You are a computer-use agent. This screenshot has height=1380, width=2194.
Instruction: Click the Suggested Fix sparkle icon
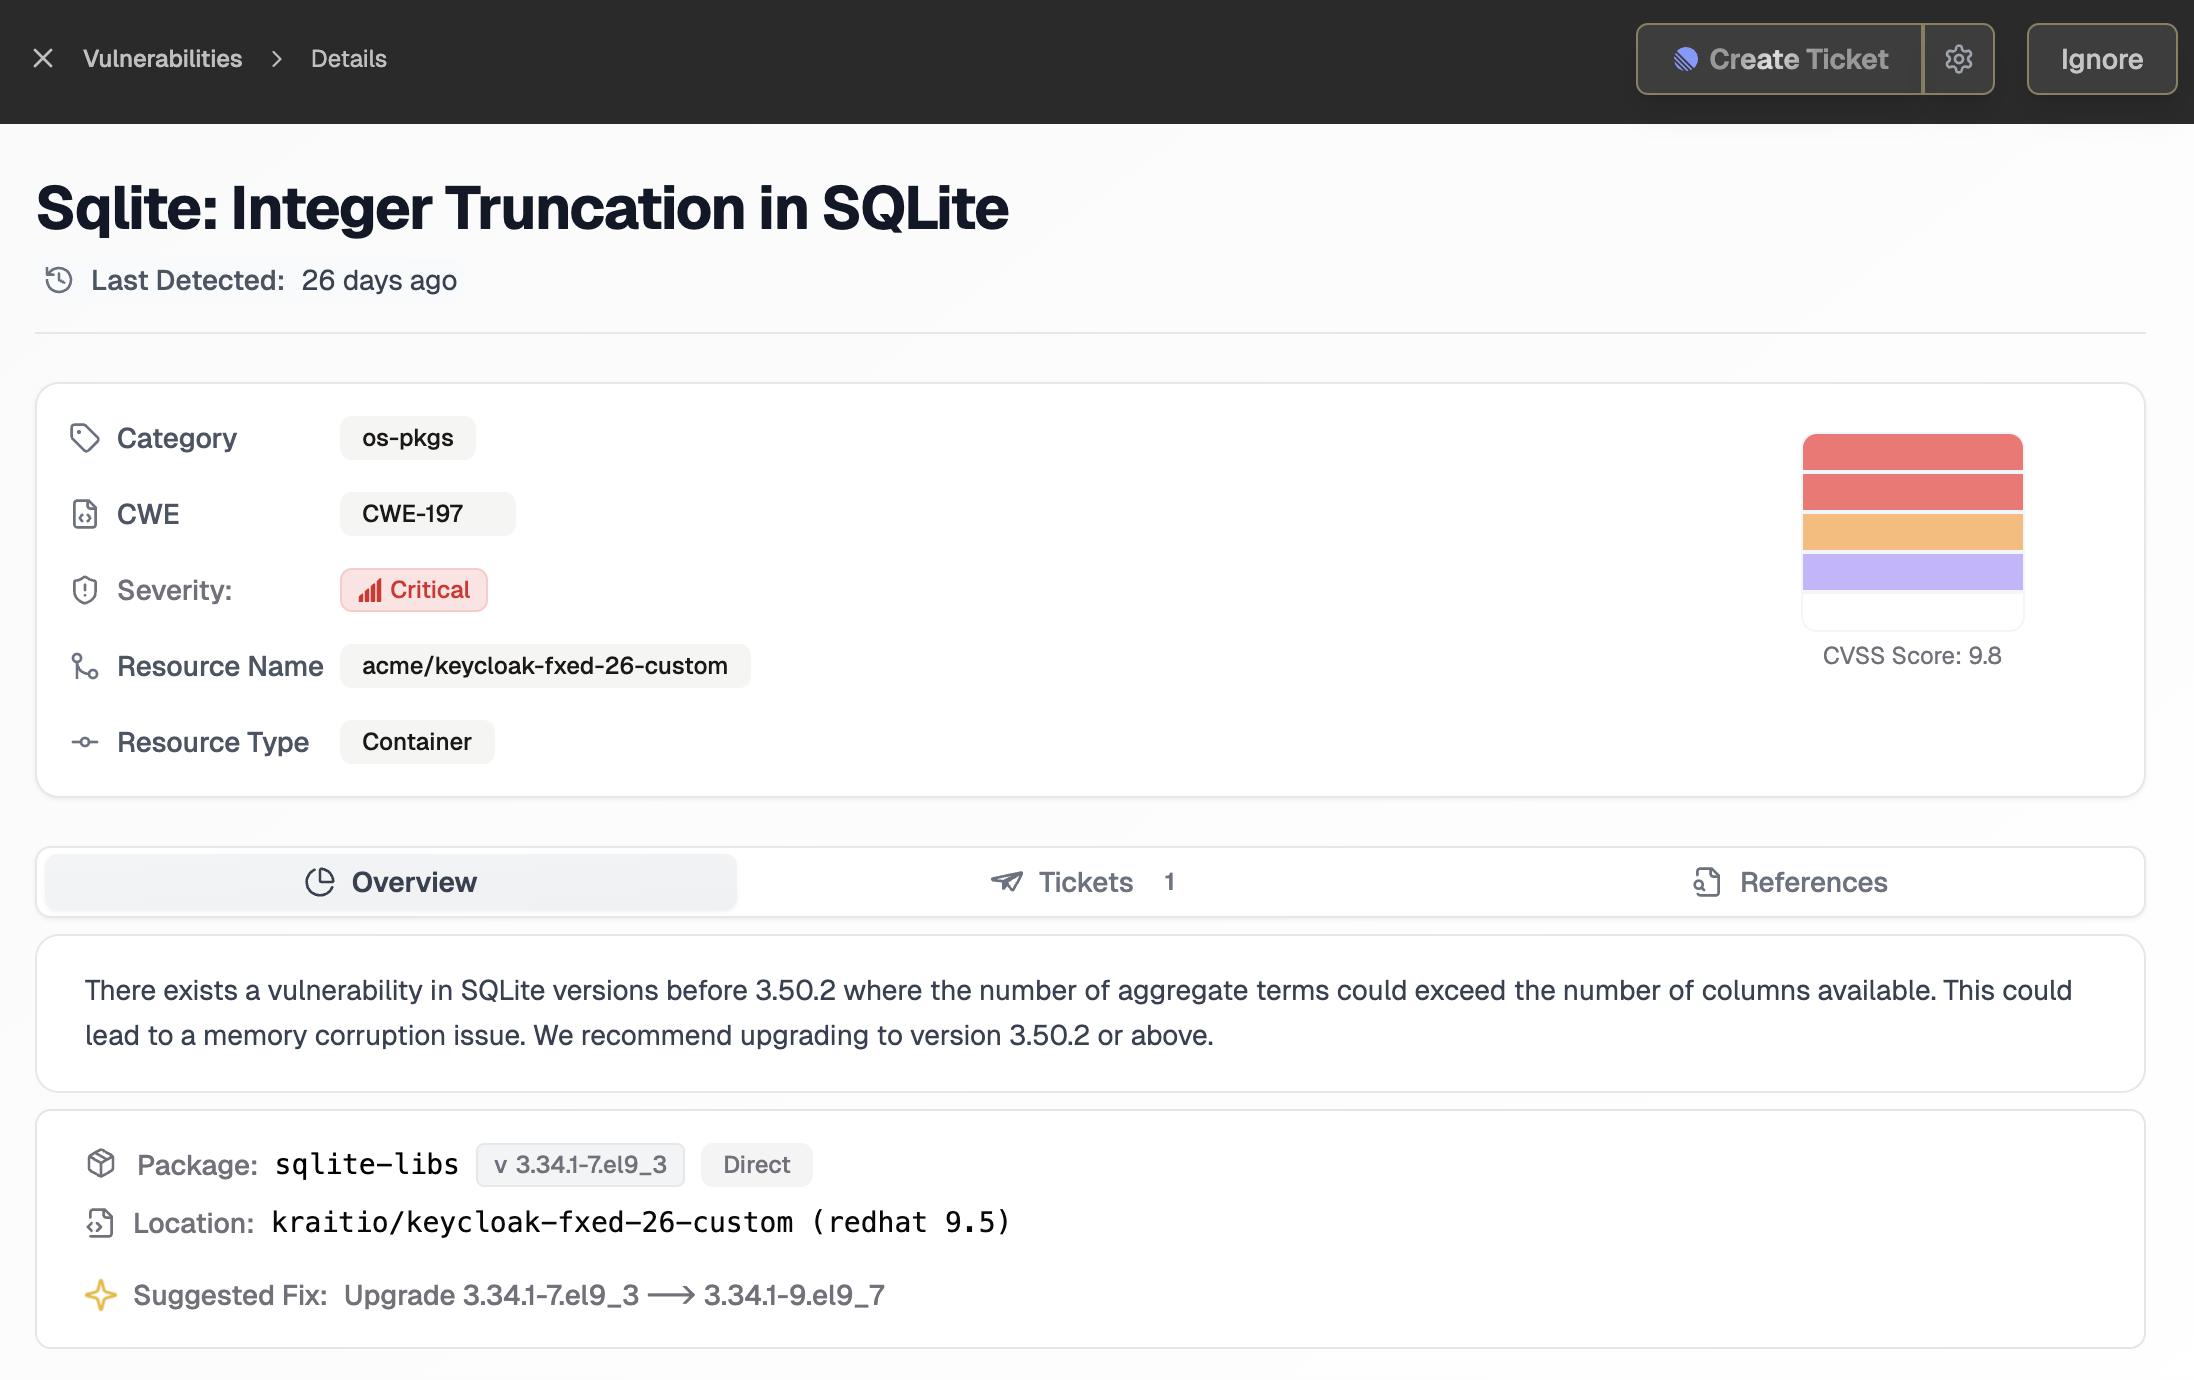tap(101, 1295)
